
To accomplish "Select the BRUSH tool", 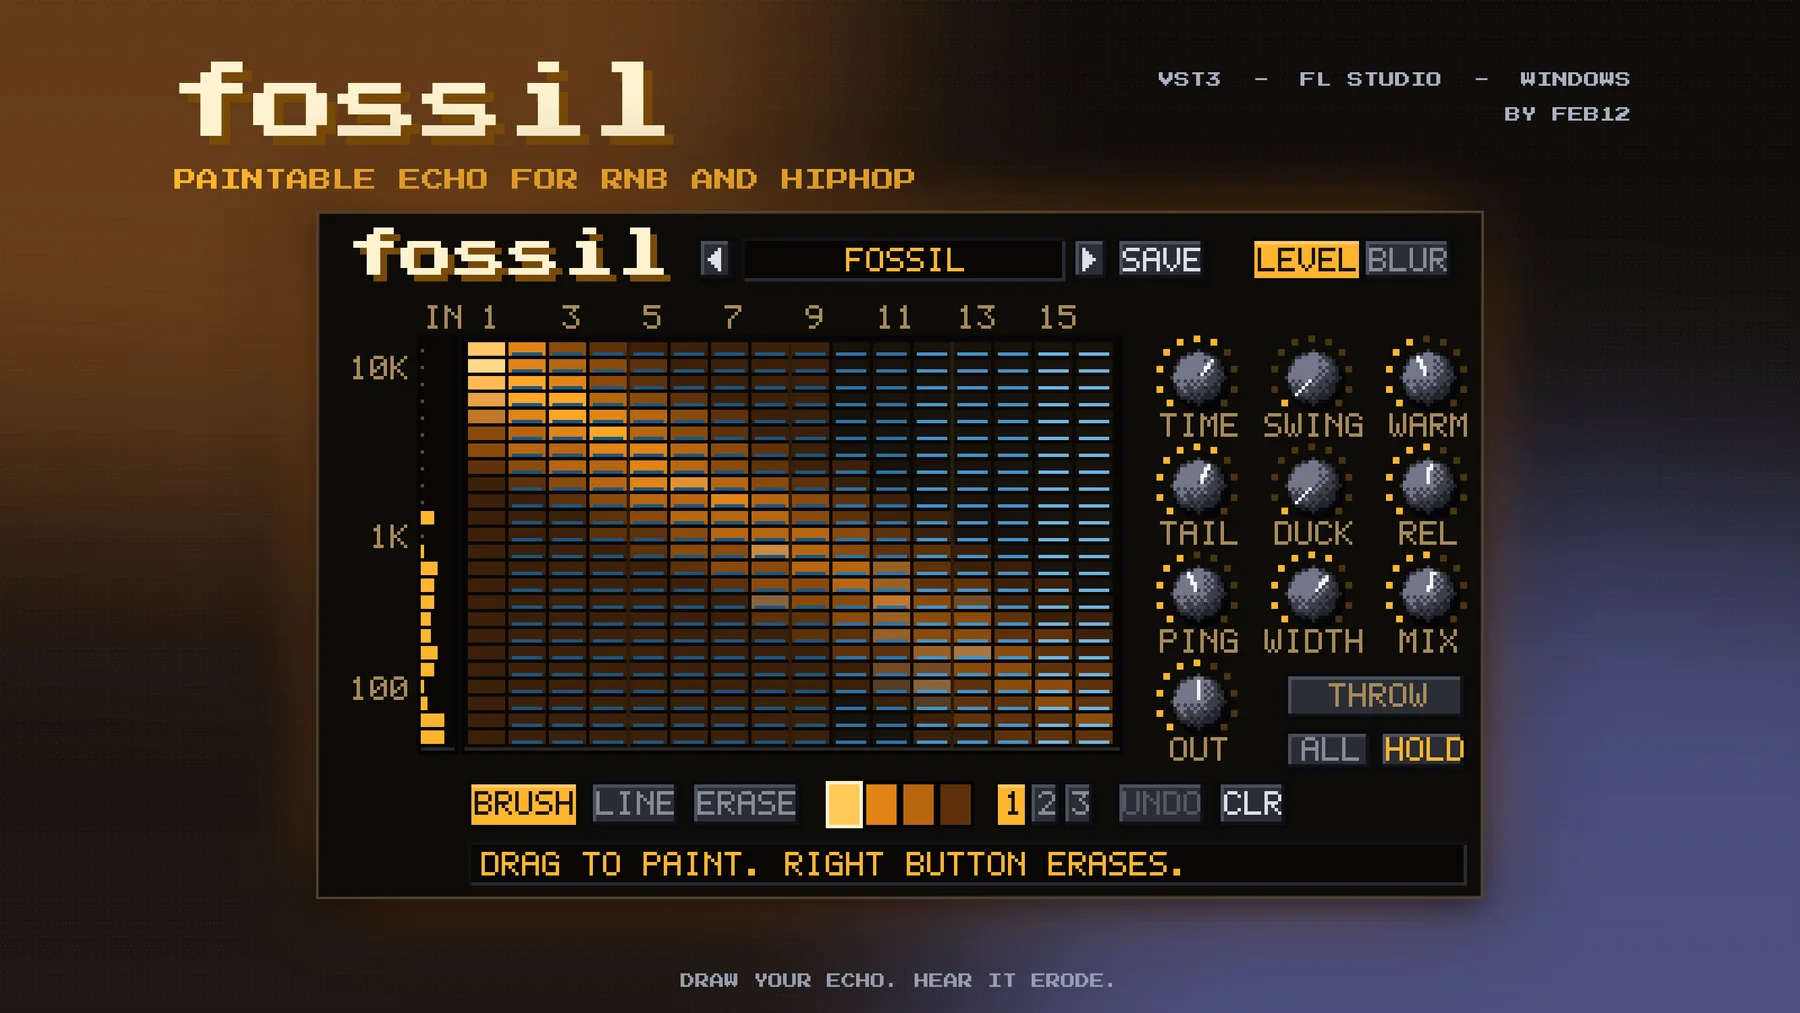I will (x=523, y=804).
